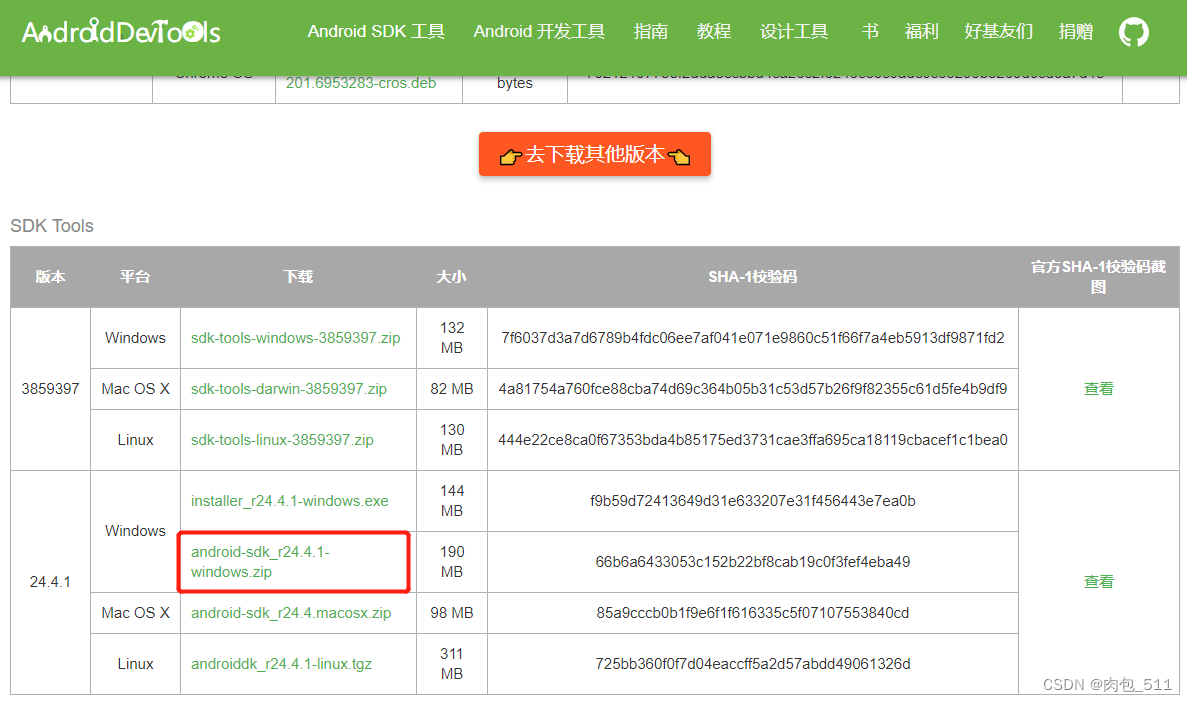Download sdk-tools-windows-3859397.zip

(x=295, y=338)
